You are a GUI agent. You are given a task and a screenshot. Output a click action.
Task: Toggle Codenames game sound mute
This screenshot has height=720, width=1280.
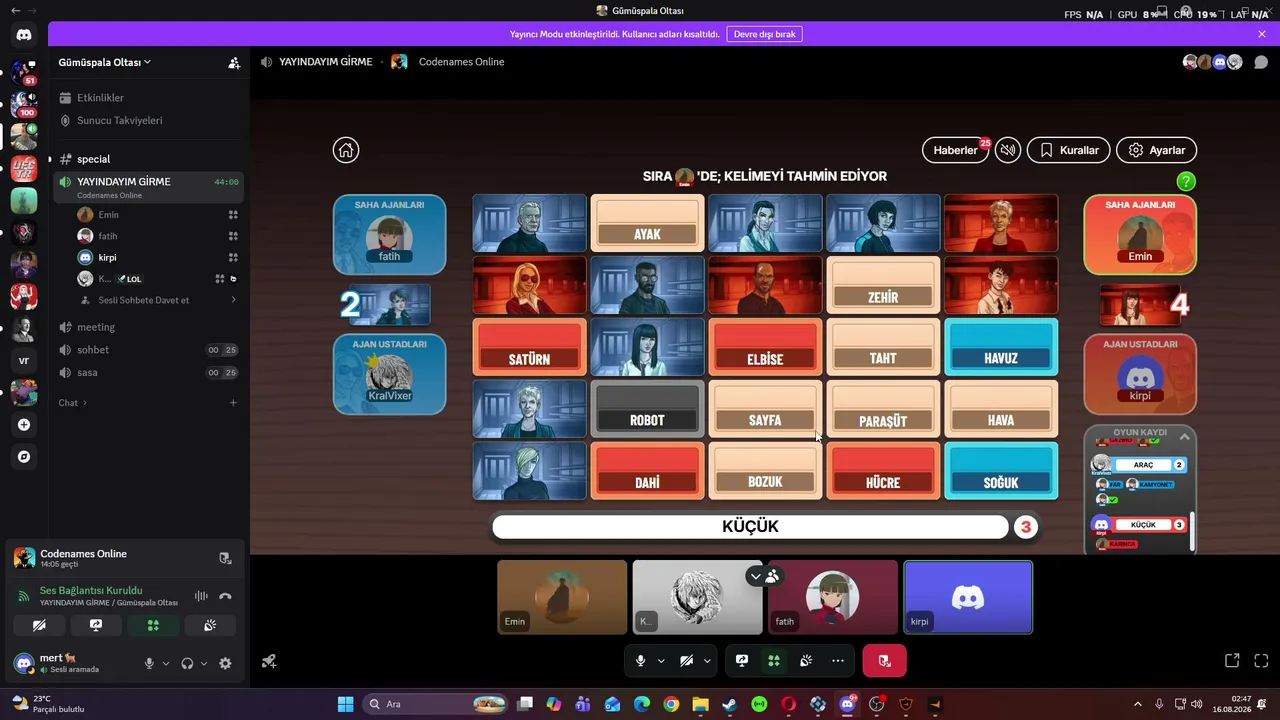[1008, 150]
